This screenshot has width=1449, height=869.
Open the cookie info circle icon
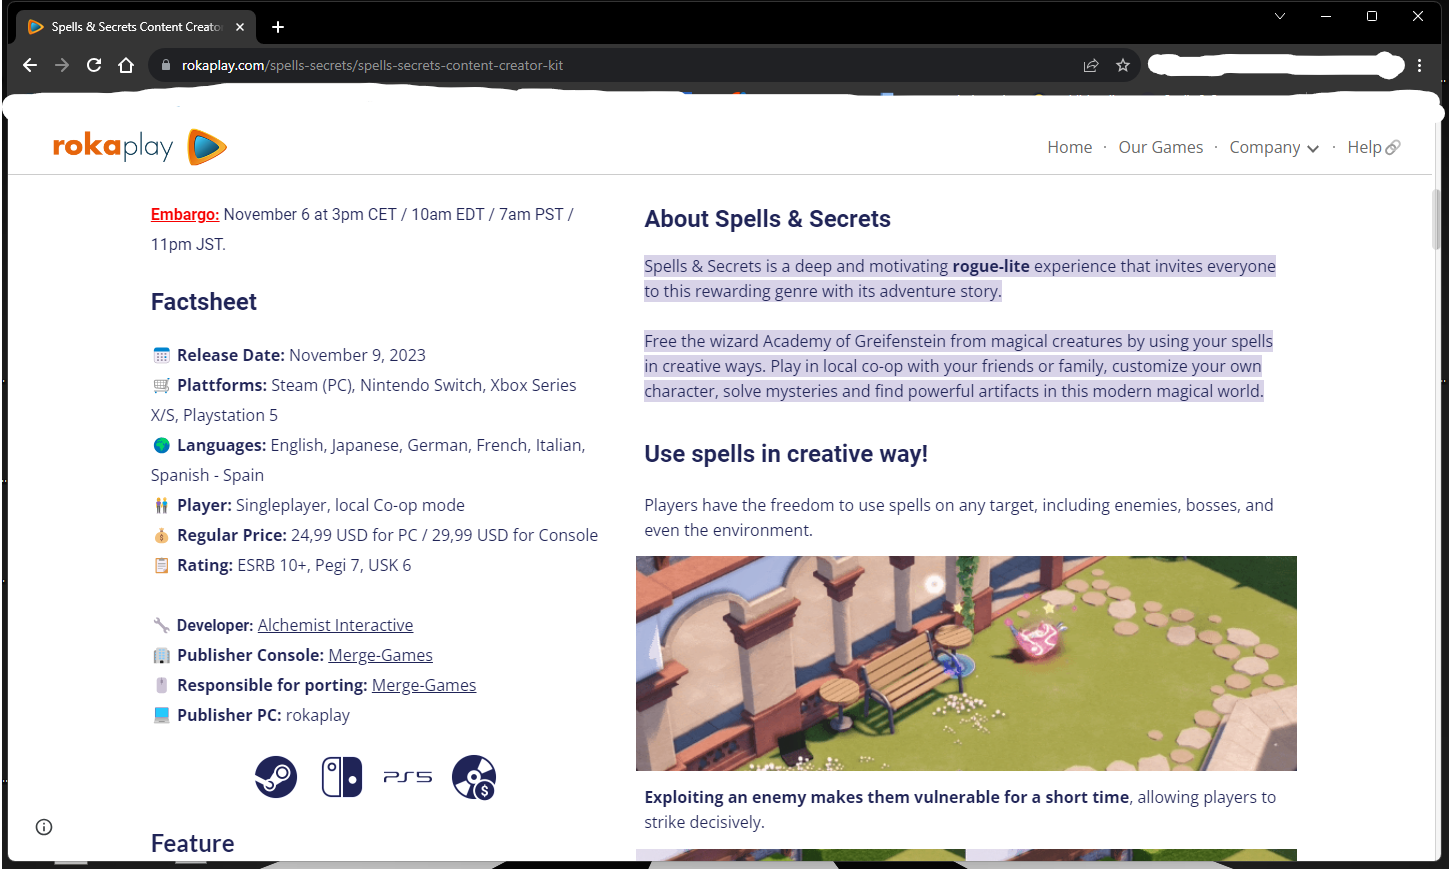44,827
